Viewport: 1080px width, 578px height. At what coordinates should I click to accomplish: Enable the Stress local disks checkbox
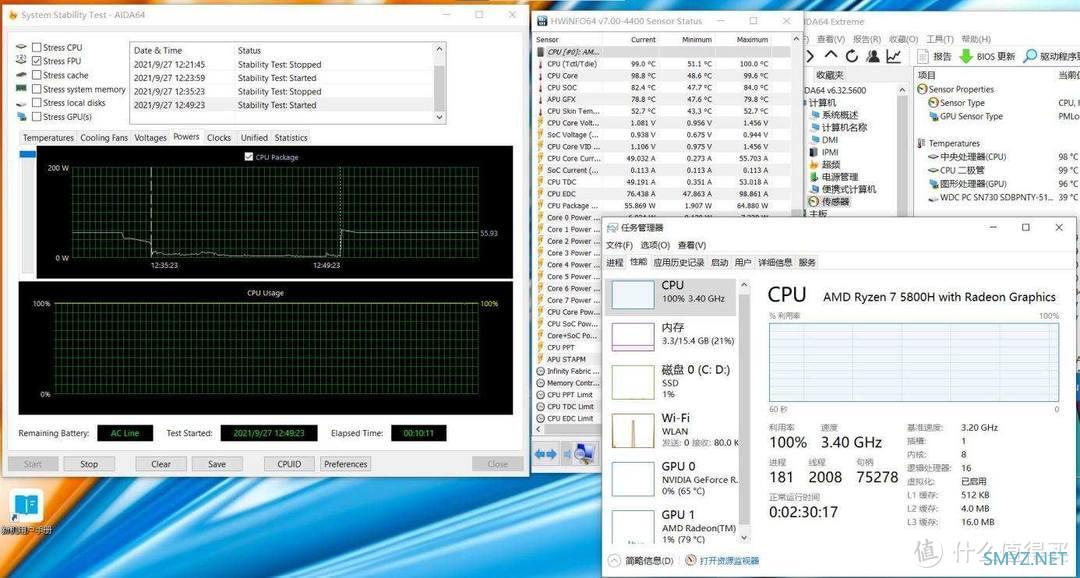point(37,103)
